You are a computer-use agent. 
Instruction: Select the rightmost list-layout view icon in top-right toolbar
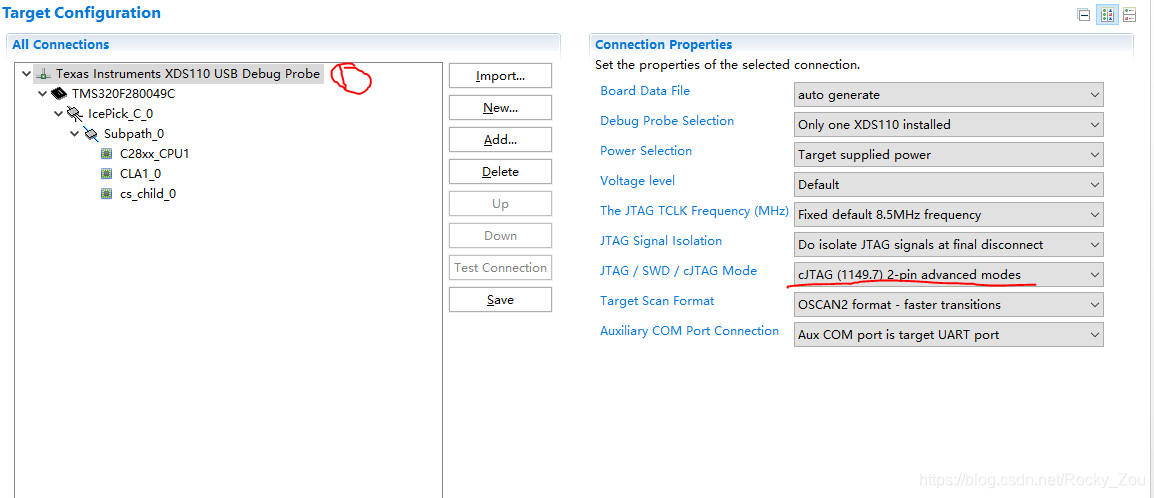[x=1130, y=15]
